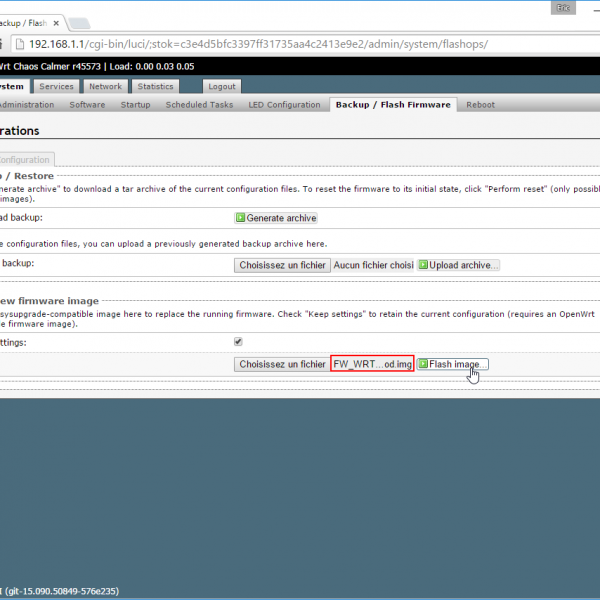600x600 pixels.
Task: Click the Upload archive button
Action: [x=458, y=265]
